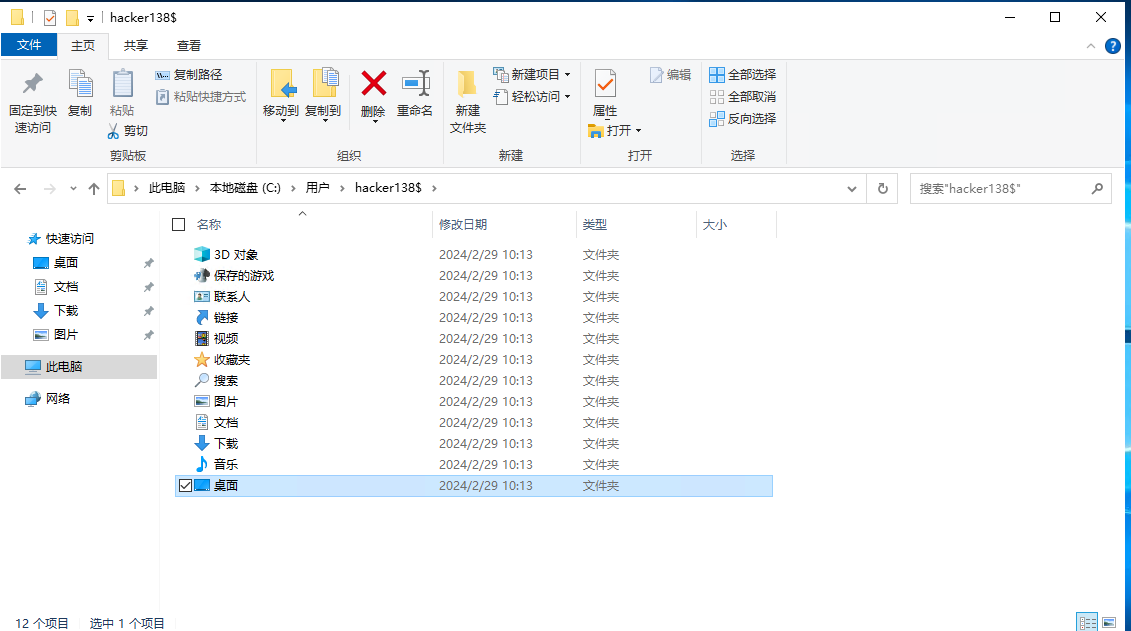Click the 属性 (Properties) icon

point(605,84)
